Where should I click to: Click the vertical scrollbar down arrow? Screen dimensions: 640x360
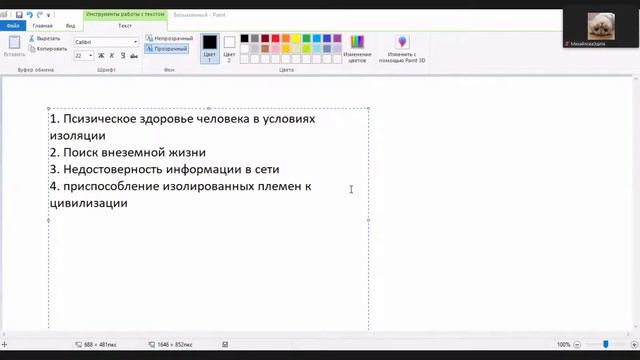click(x=636, y=327)
